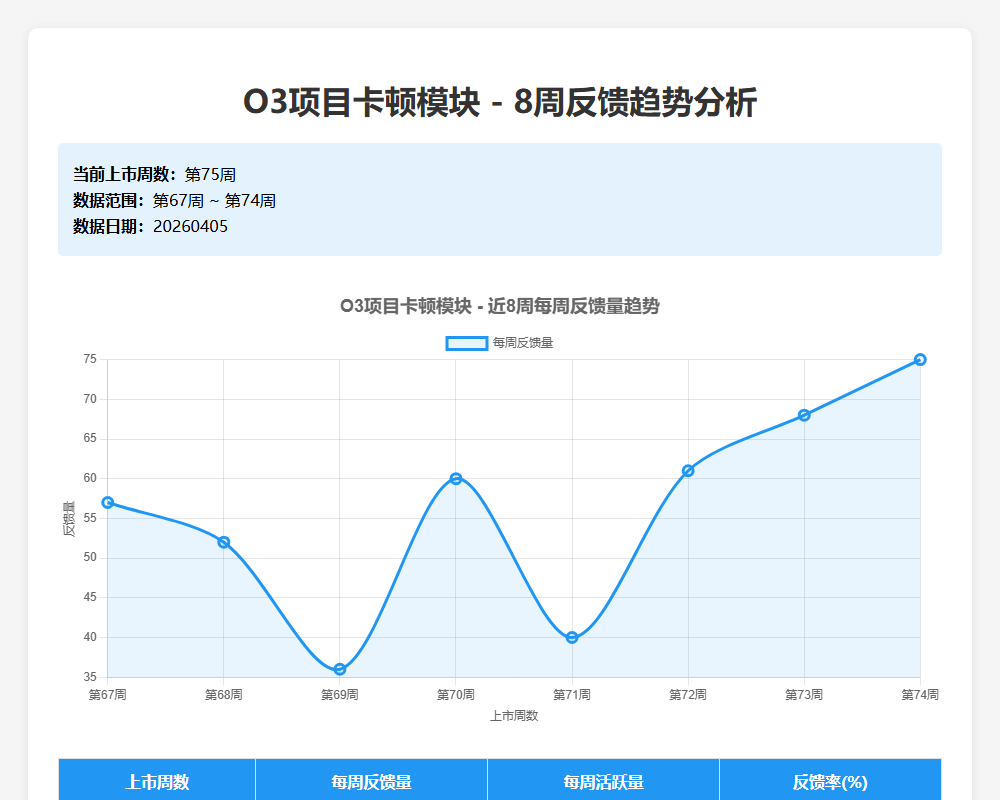Click the y-axis tick value 70
The image size is (1000, 800).
[x=90, y=399]
